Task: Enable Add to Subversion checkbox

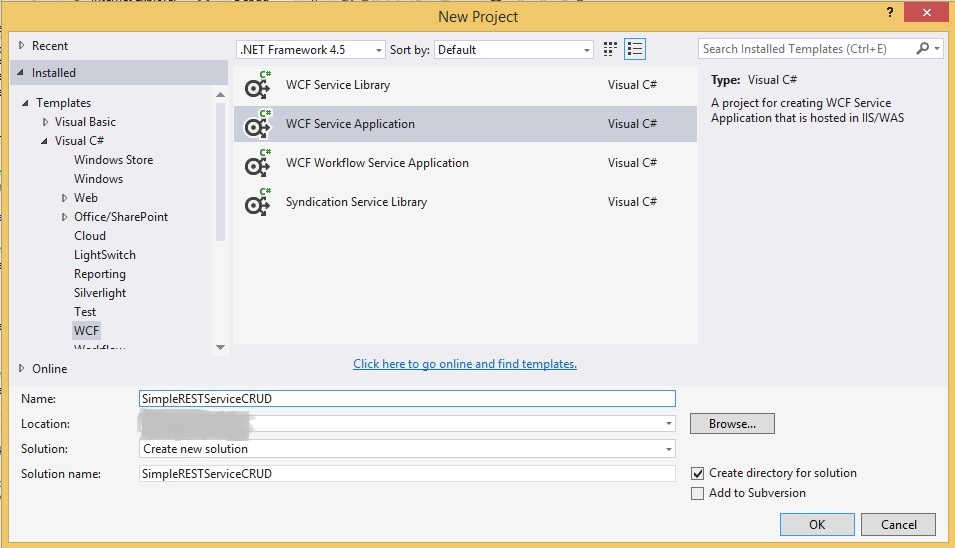Action: [698, 493]
